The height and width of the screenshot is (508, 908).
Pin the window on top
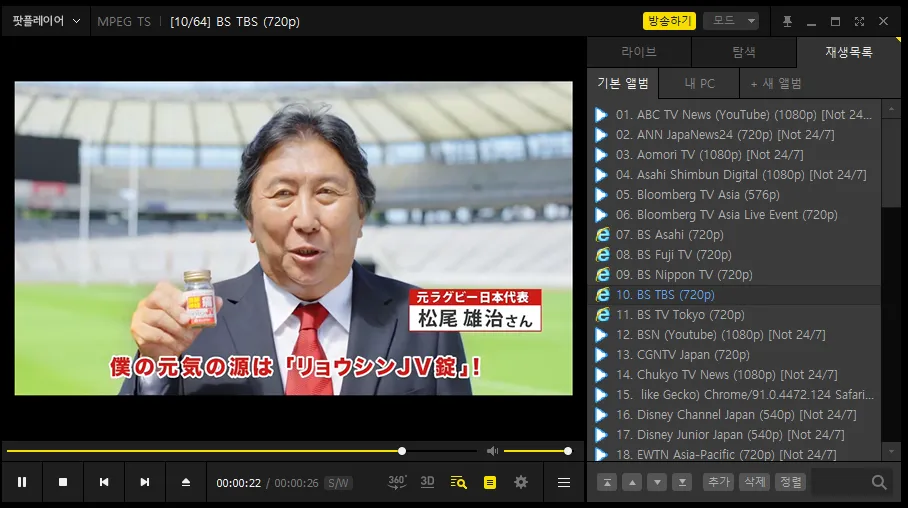[x=787, y=22]
